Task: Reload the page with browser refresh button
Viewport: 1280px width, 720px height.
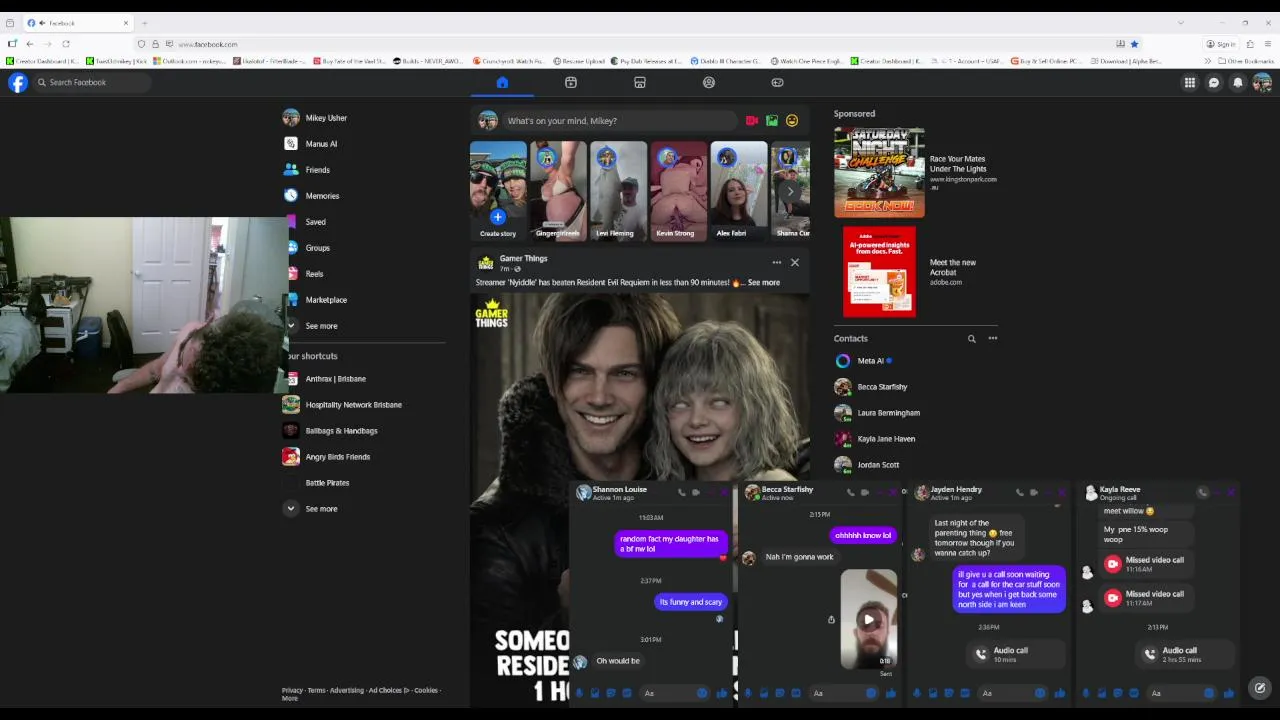Action: [x=66, y=44]
